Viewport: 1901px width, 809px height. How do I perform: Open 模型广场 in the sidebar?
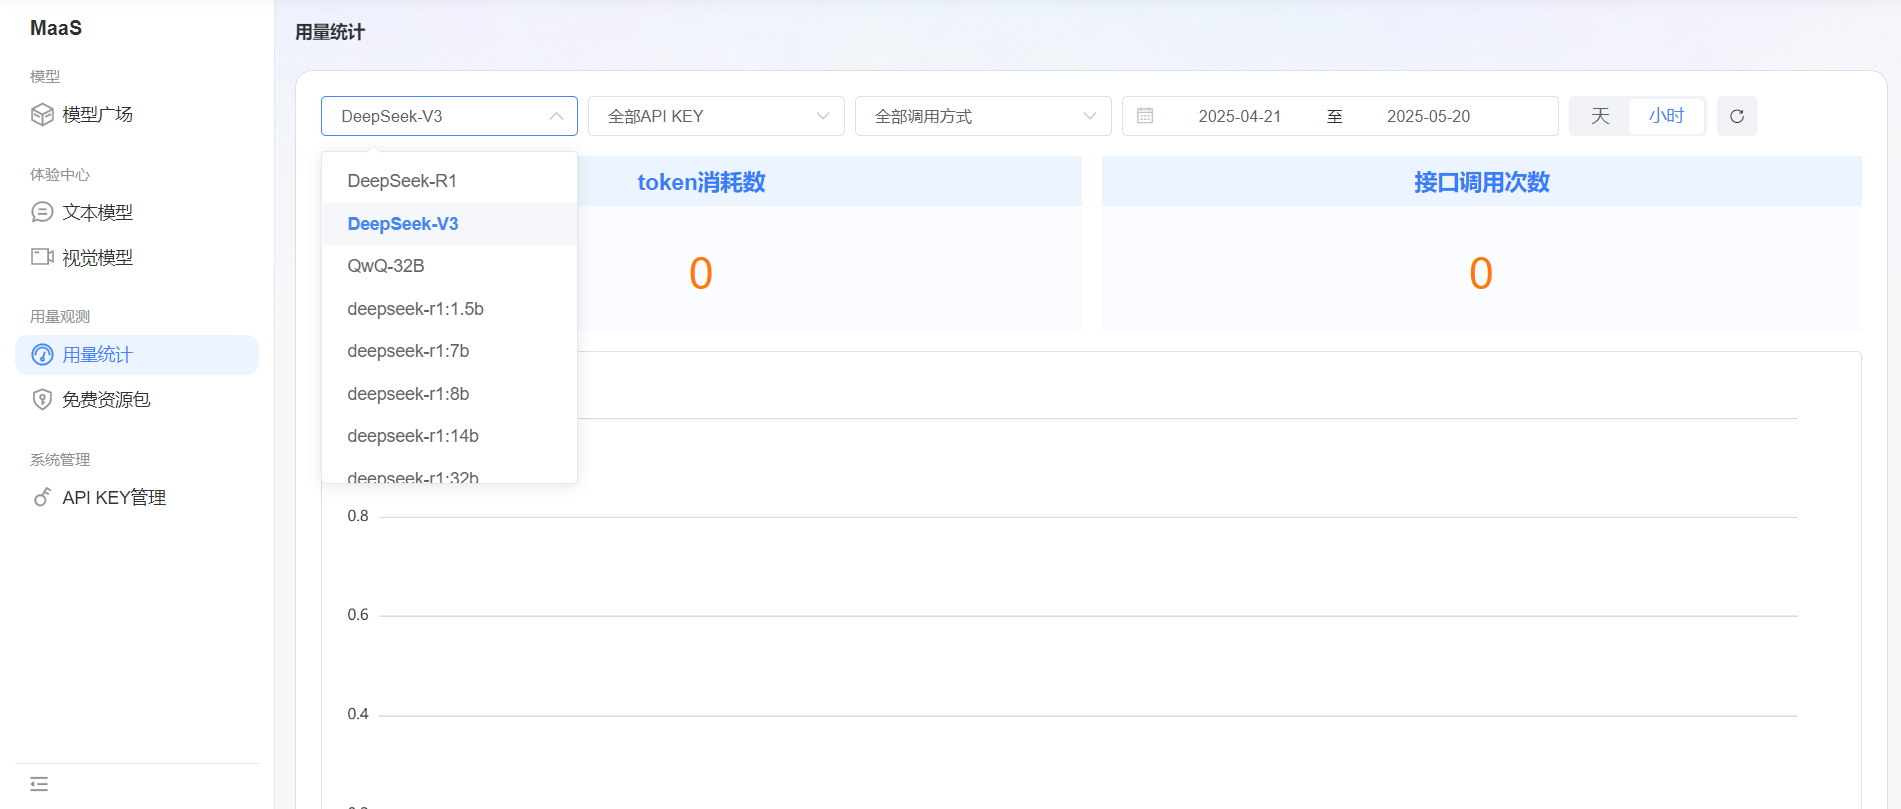coord(137,115)
